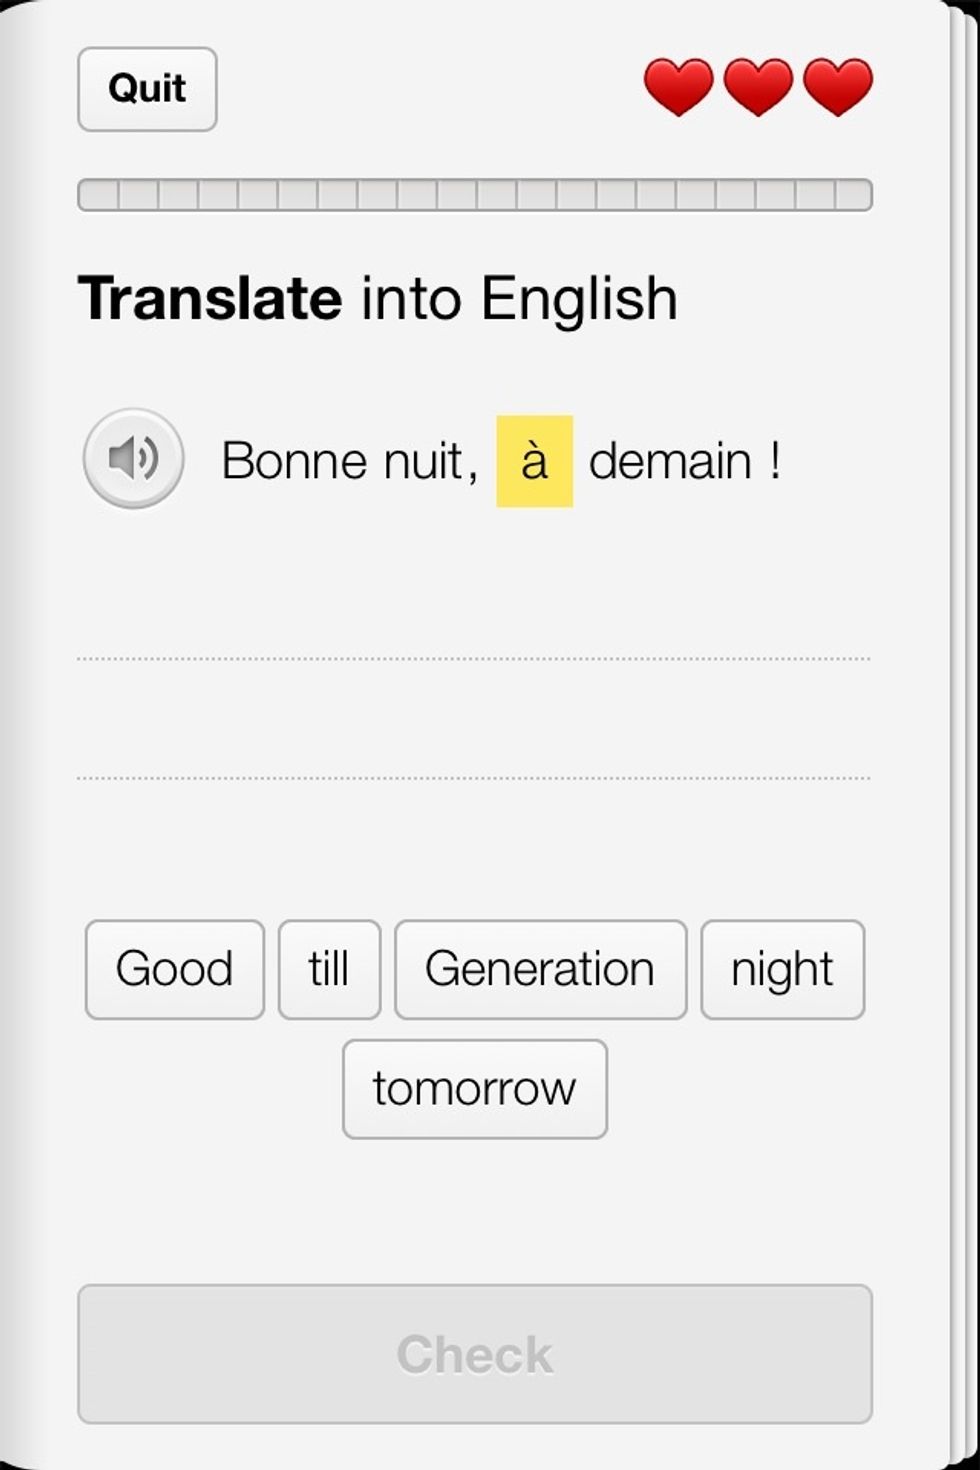Click the first dotted answer line
This screenshot has width=980, height=1470.
pos(474,657)
